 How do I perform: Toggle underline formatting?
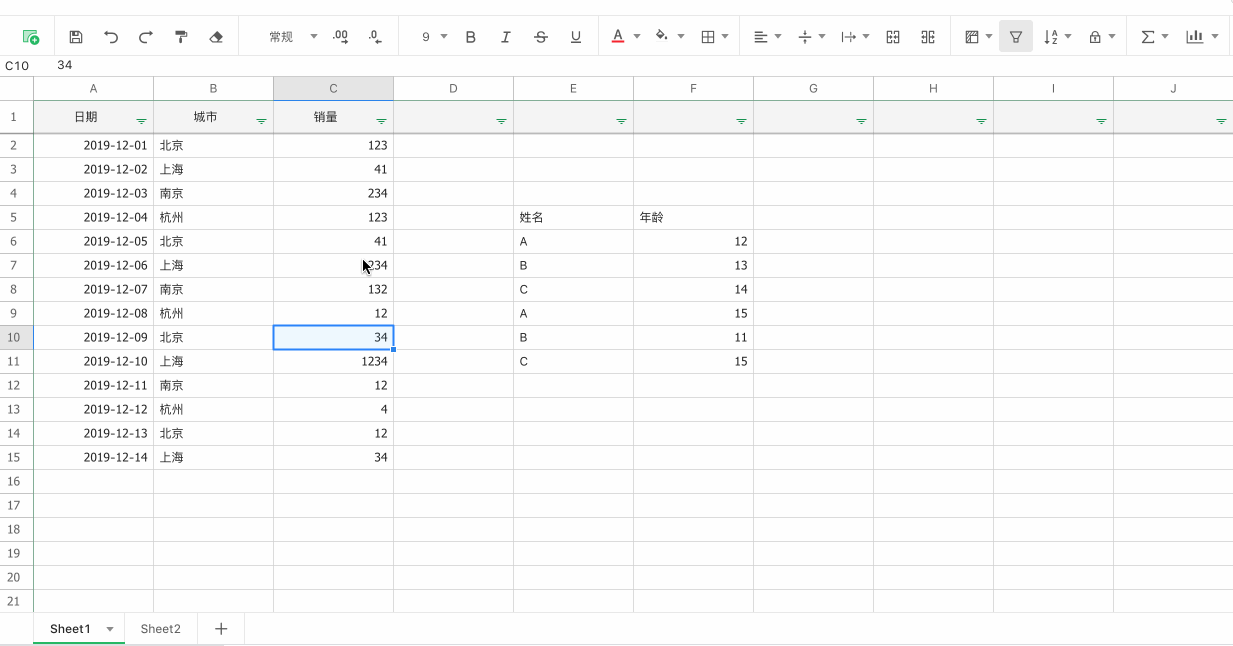[x=576, y=37]
